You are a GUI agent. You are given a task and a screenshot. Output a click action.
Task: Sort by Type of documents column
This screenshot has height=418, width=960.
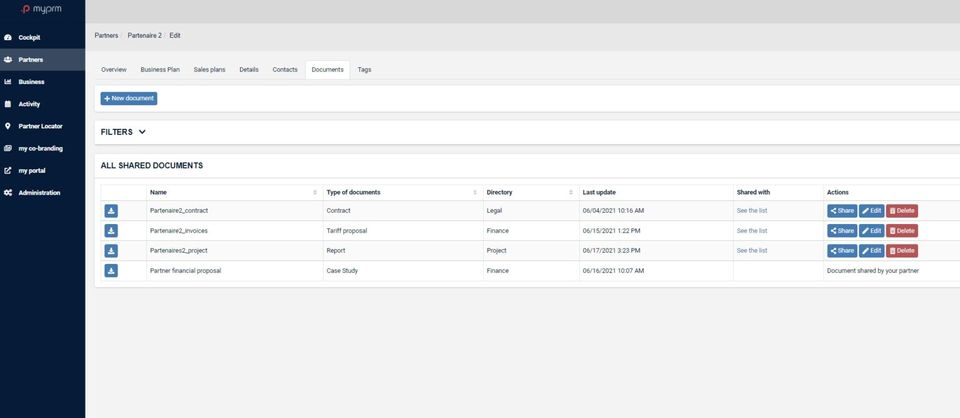click(403, 192)
